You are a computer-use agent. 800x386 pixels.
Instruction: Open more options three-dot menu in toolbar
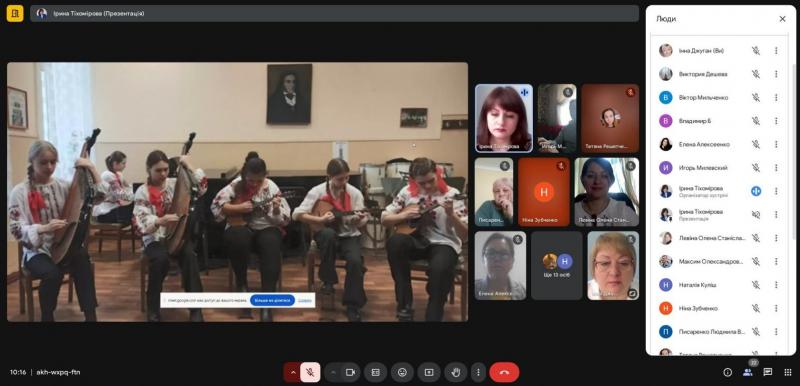point(478,372)
